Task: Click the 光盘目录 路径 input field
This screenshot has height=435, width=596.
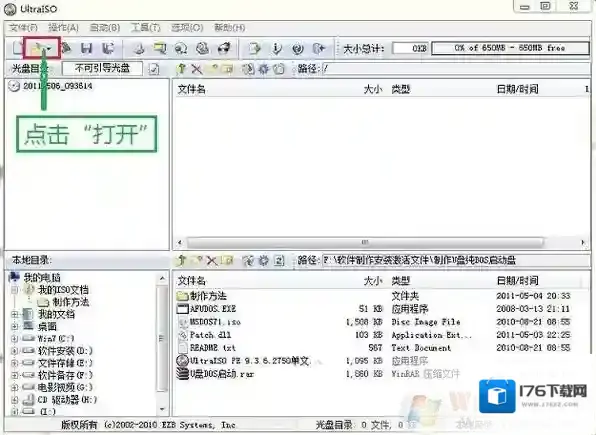Action: click(x=455, y=69)
